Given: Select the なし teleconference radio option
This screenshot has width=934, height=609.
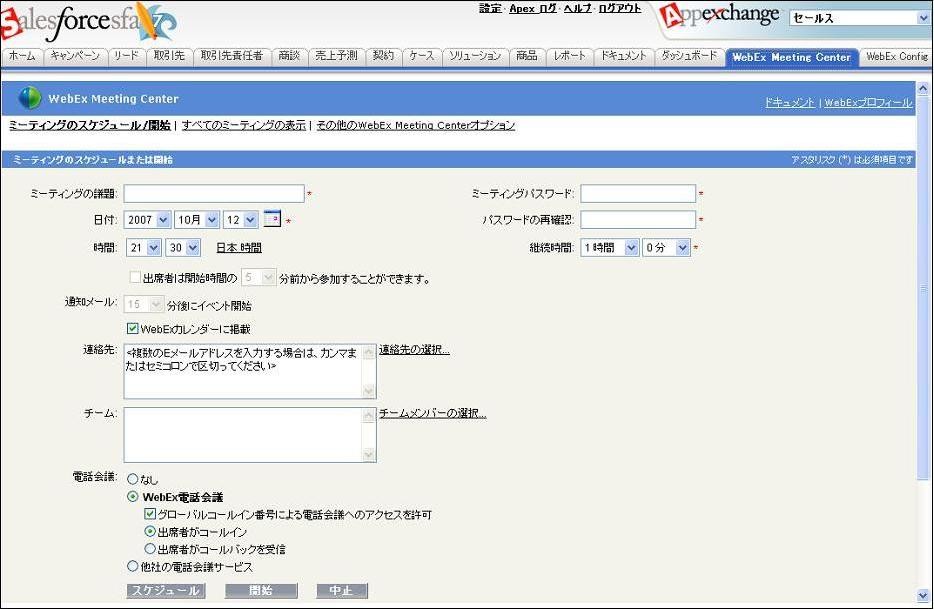Looking at the screenshot, I should click(132, 479).
